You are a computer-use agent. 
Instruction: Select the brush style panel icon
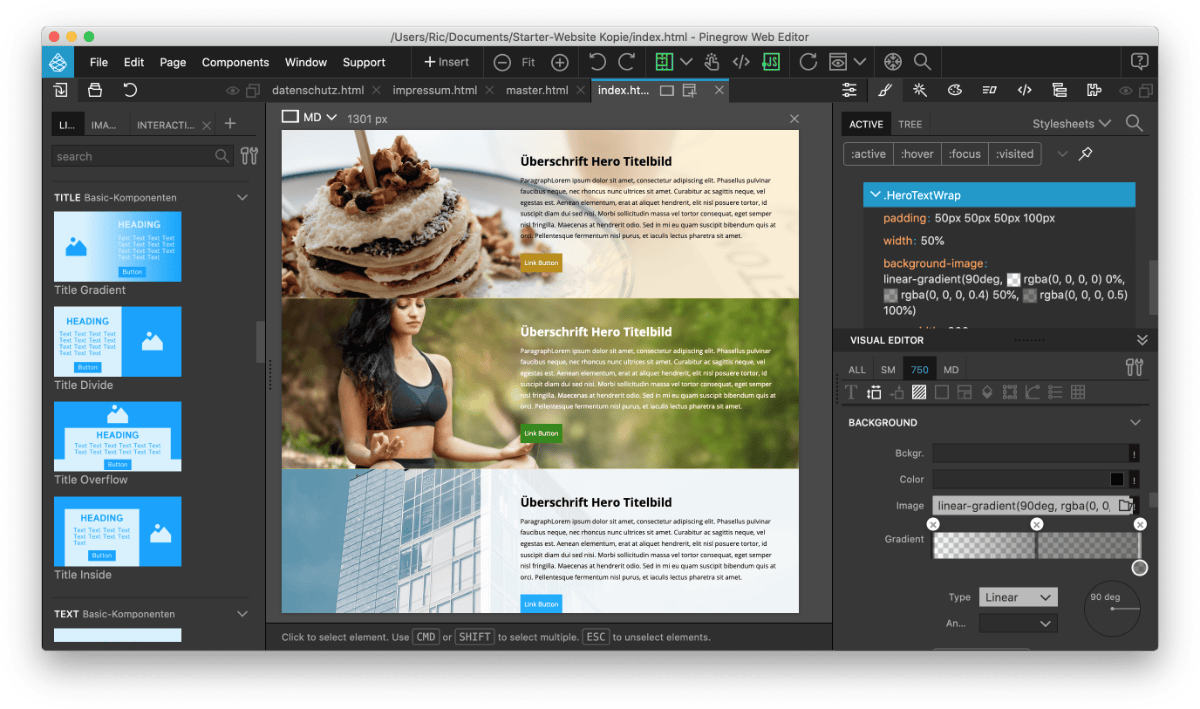(x=884, y=90)
